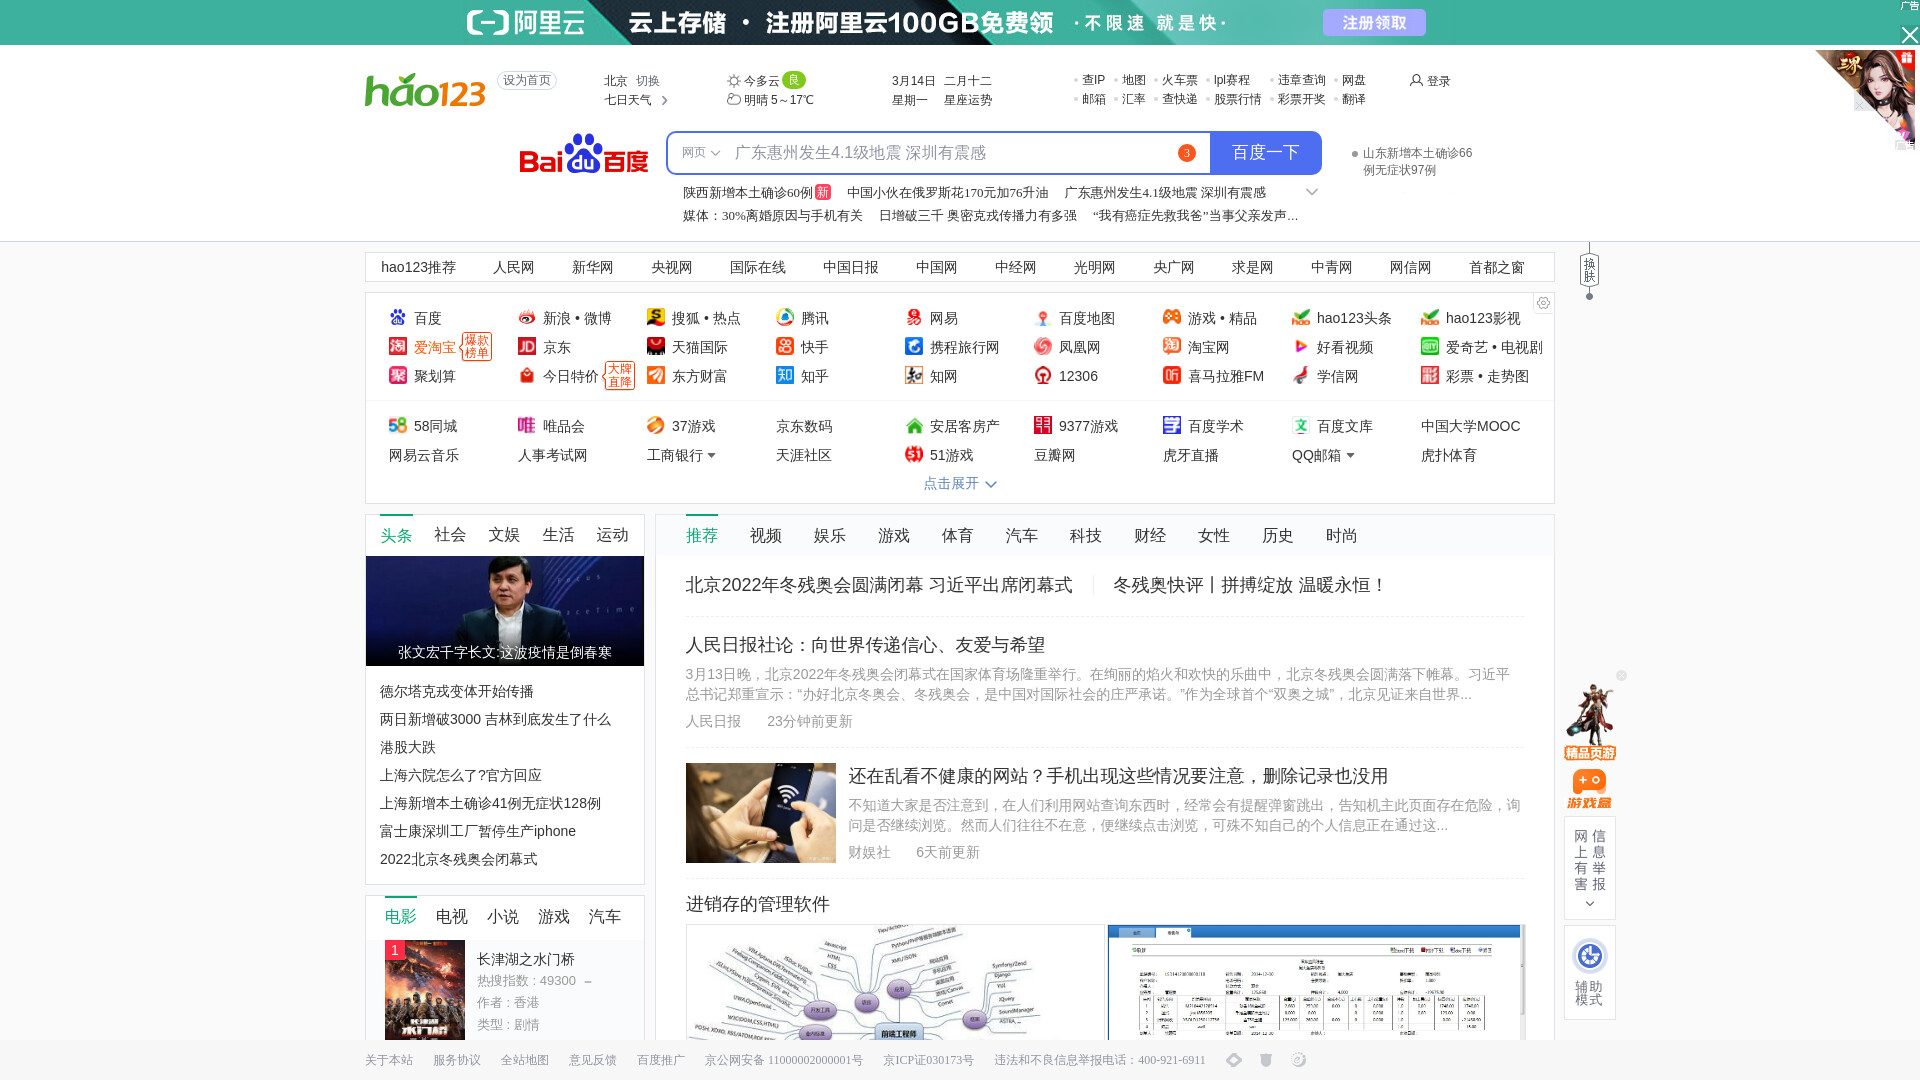Expand the 七日天气 arrow
The width and height of the screenshot is (1920, 1080).
point(664,100)
